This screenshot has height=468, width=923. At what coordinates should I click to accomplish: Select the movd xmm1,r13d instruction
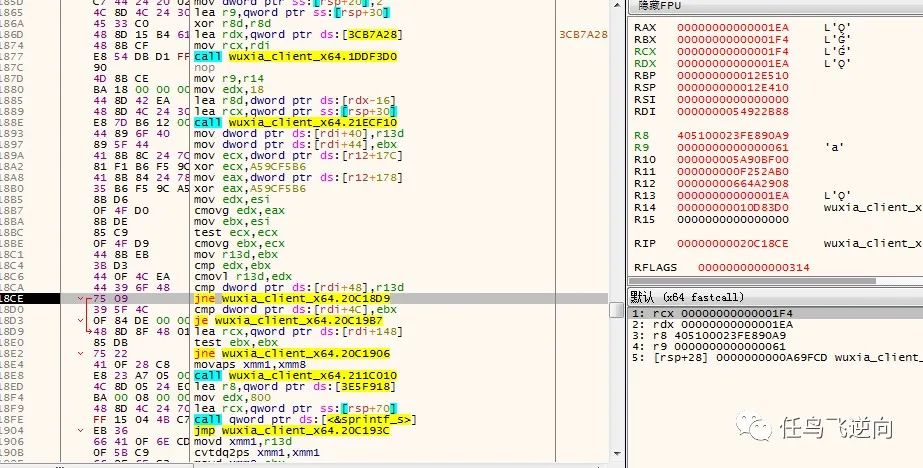[243, 442]
